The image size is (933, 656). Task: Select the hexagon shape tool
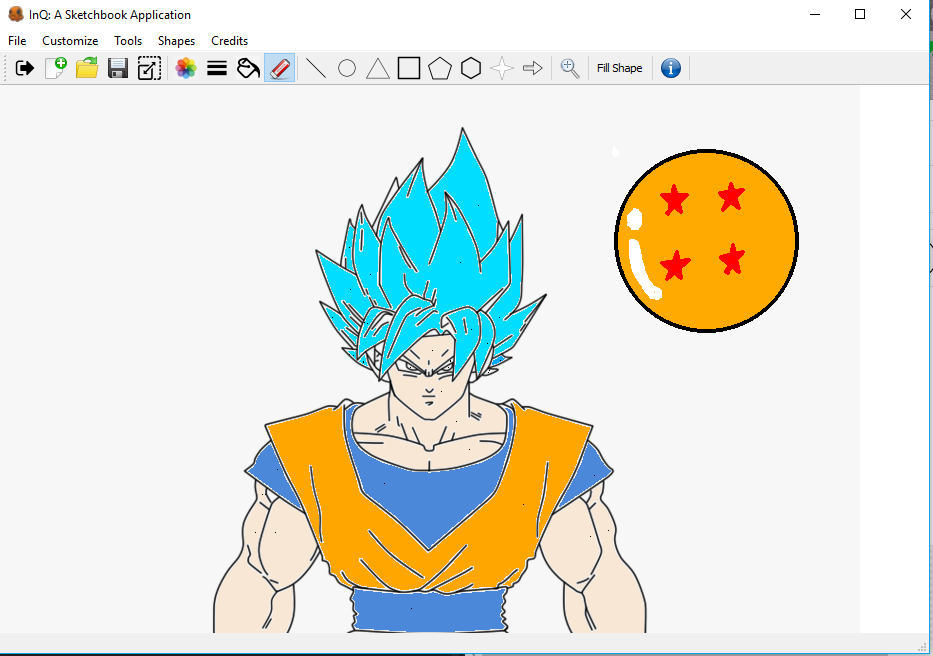click(471, 68)
